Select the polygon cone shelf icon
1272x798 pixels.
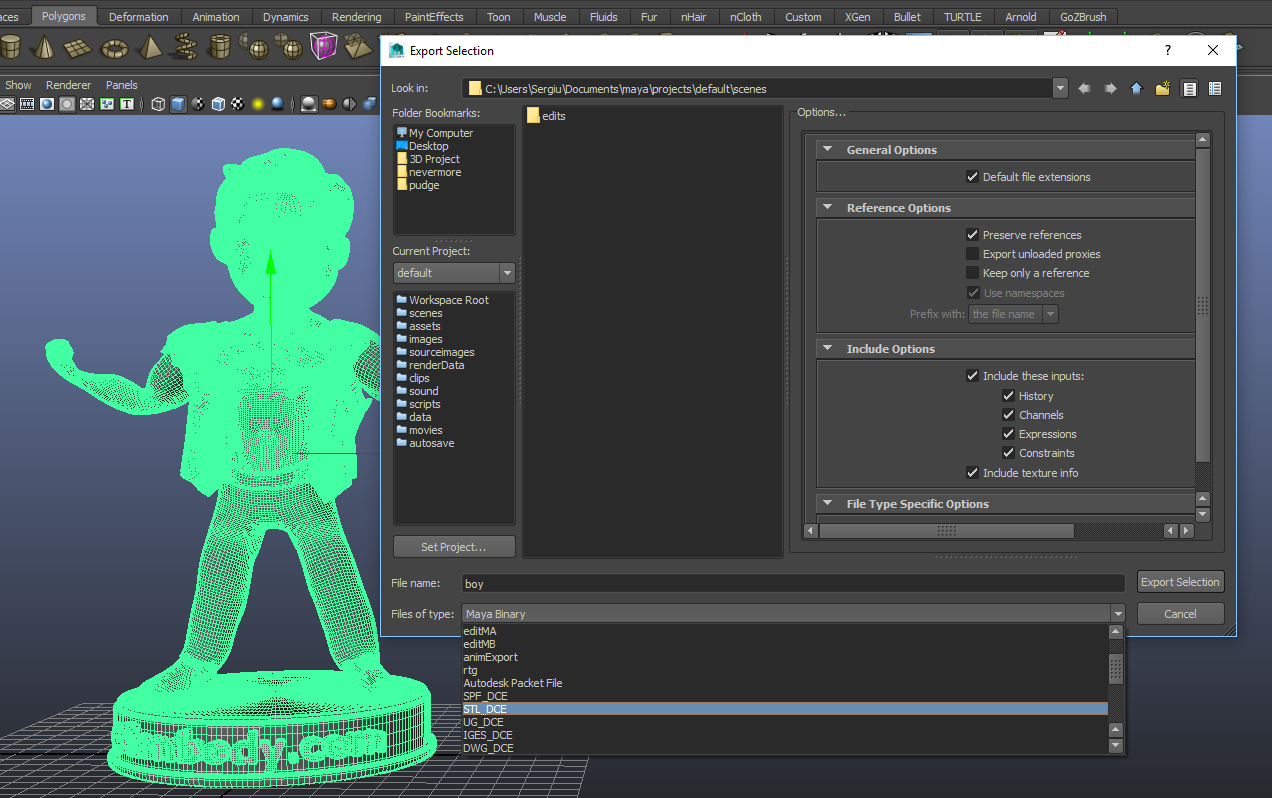tap(44, 47)
